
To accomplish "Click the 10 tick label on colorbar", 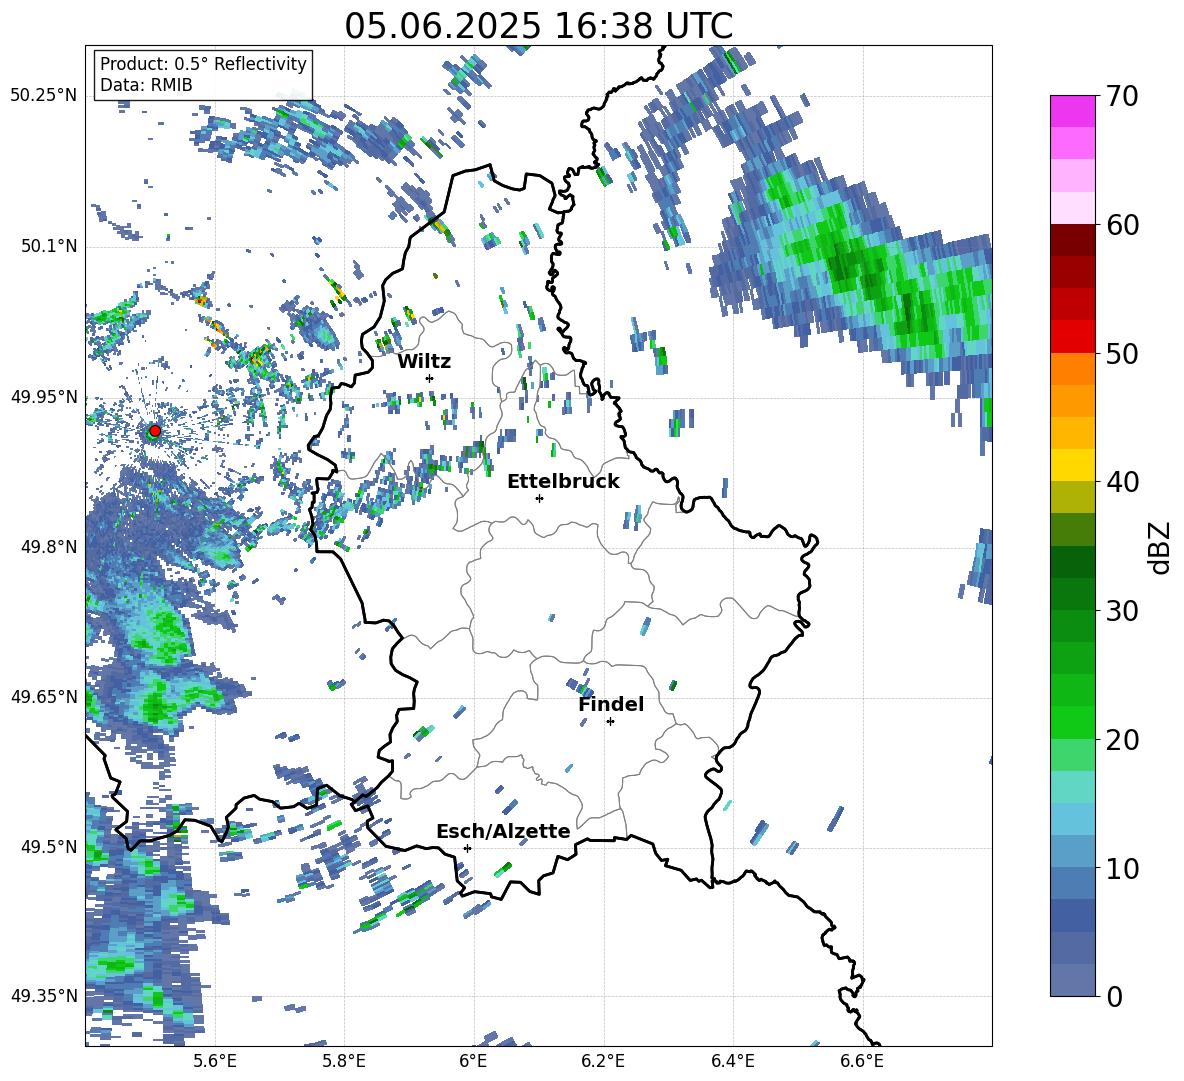I will click(x=1121, y=868).
